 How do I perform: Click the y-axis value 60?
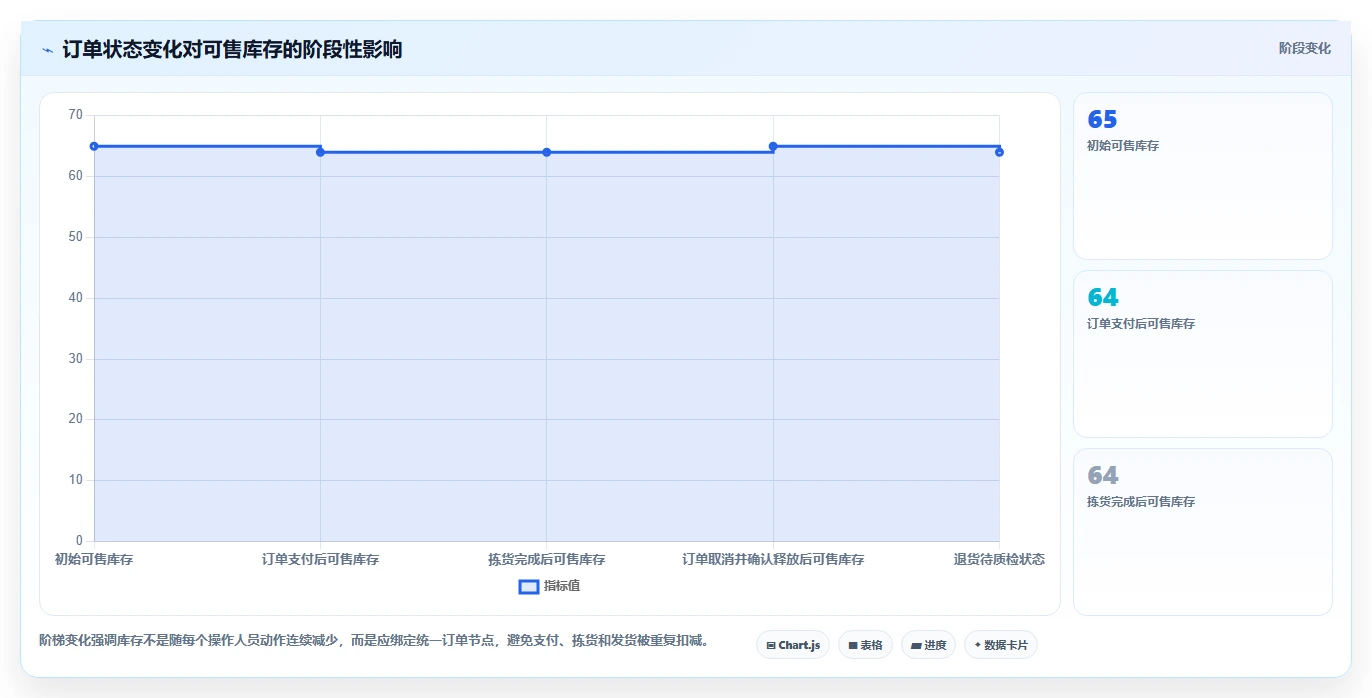(76, 176)
